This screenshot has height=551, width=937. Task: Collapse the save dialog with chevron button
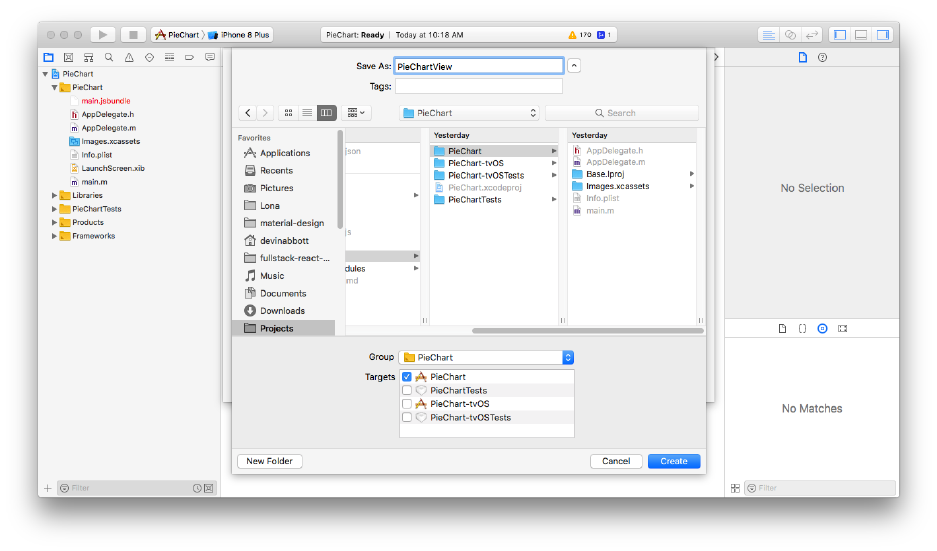pos(574,66)
